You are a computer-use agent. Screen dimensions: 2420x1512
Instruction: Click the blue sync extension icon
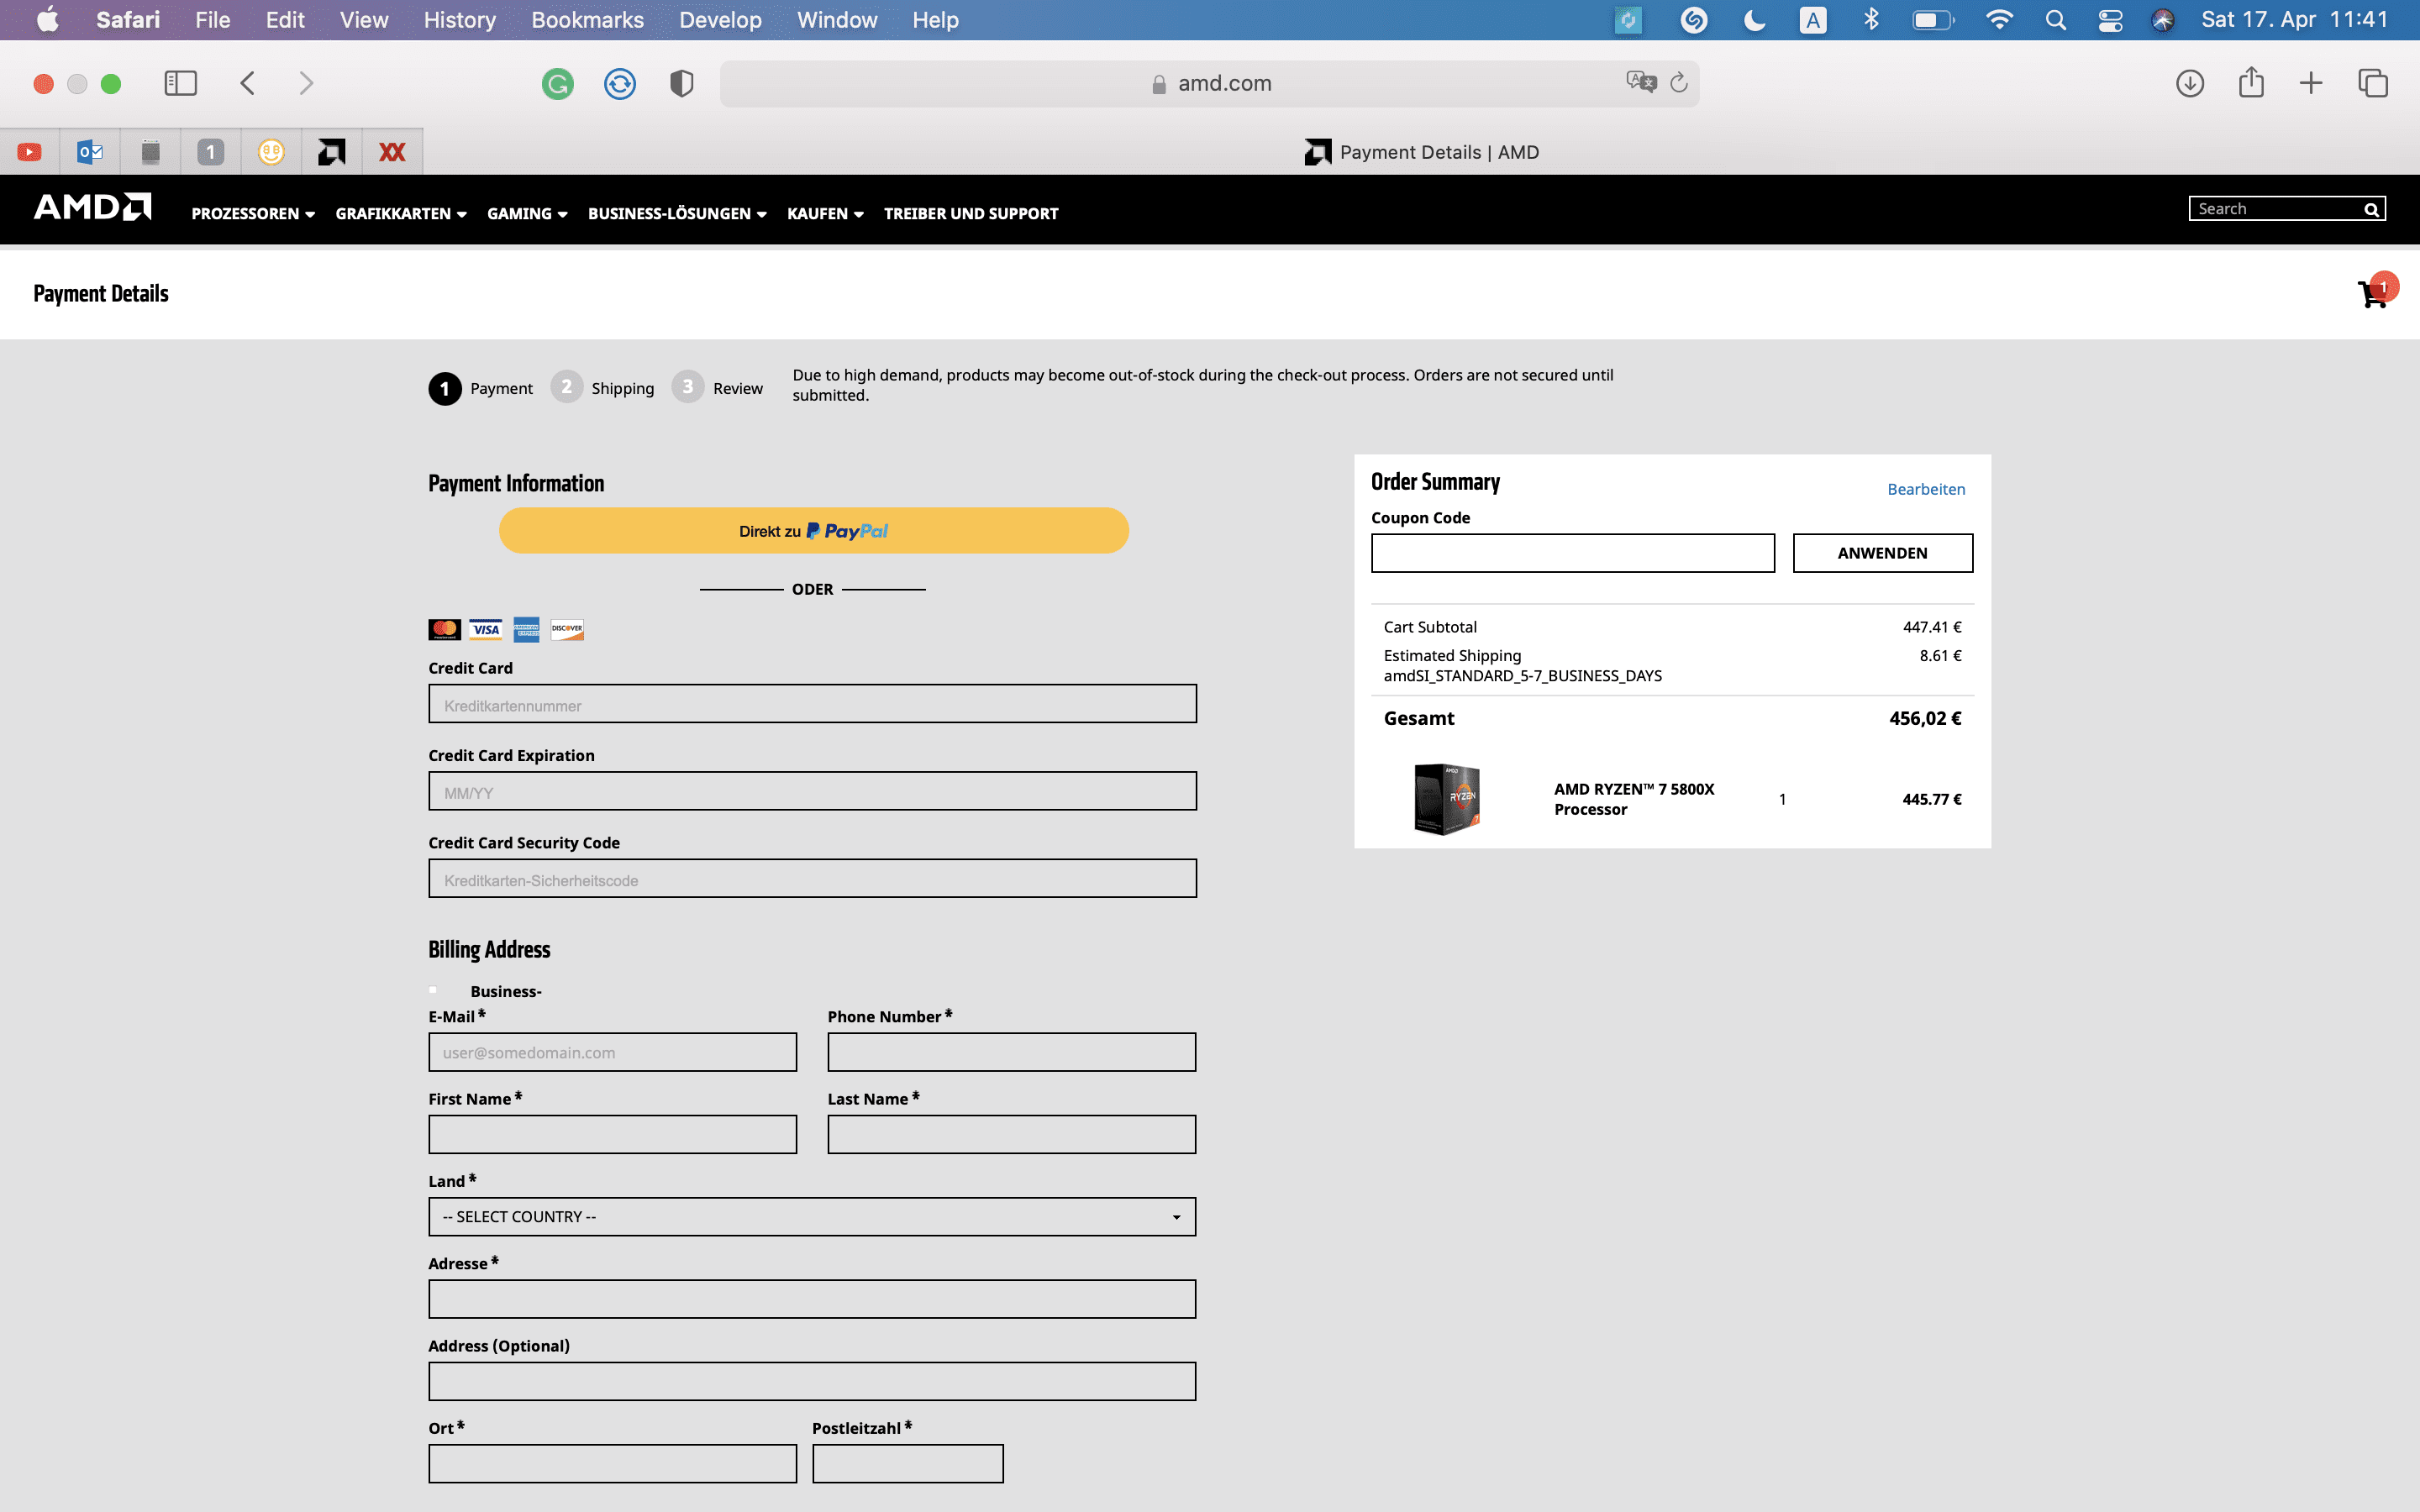[x=620, y=84]
